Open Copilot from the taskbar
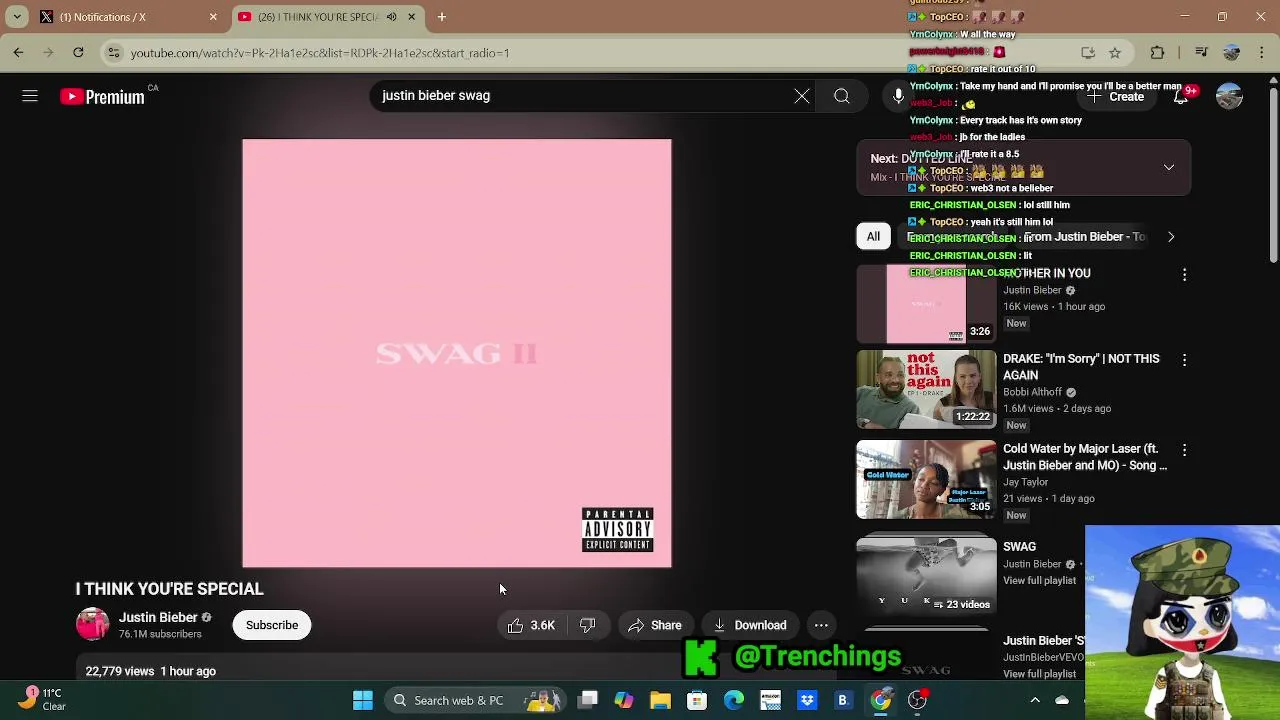The height and width of the screenshot is (720, 1280). tap(624, 700)
